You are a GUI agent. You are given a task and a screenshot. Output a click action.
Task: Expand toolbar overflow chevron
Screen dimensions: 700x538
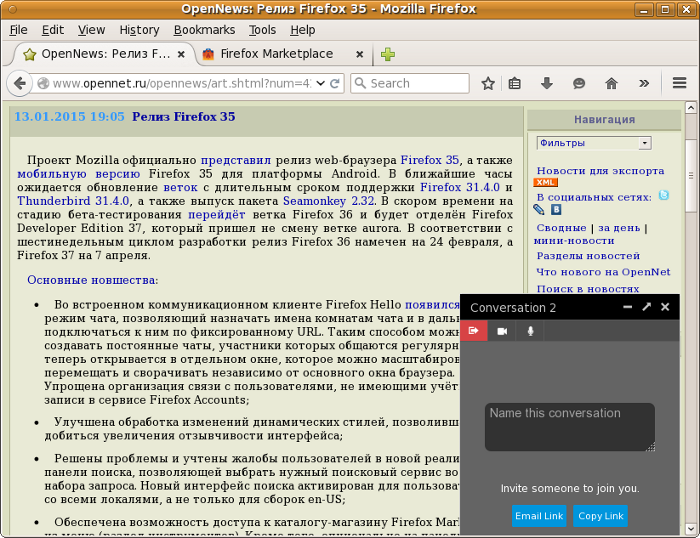pos(644,83)
